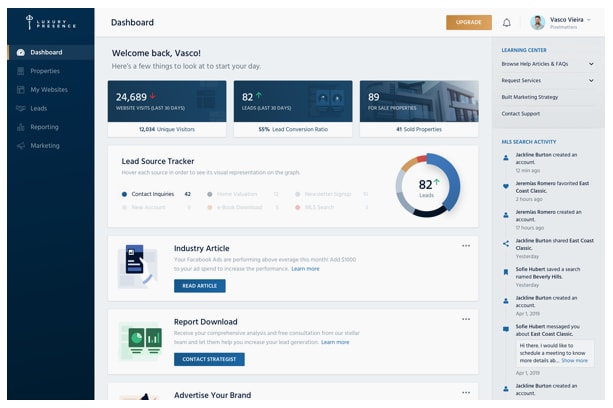Click the Leads handshake icon in sidebar
The height and width of the screenshot is (408, 613).
tap(21, 108)
